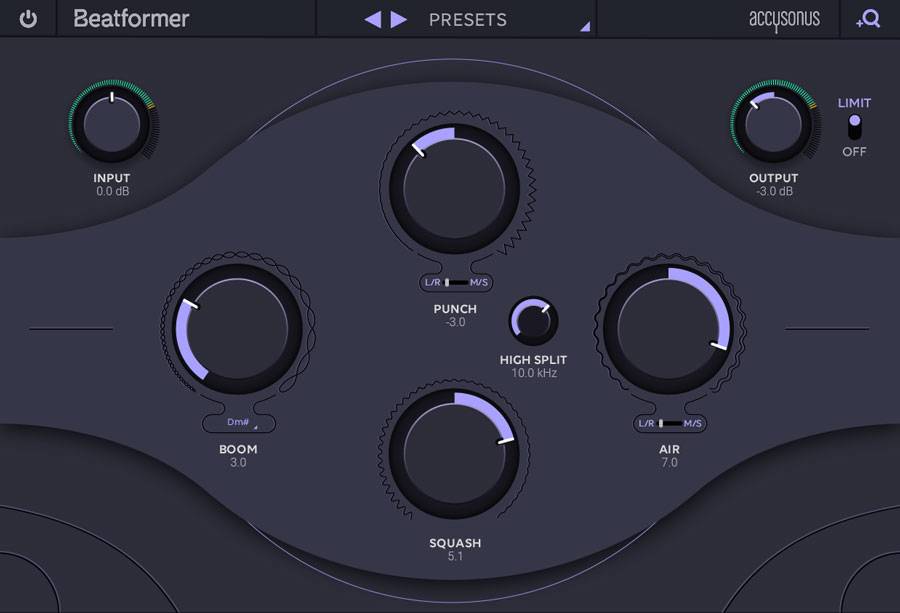The width and height of the screenshot is (900, 613).
Task: Click the power bypass icon
Action: [x=28, y=19]
